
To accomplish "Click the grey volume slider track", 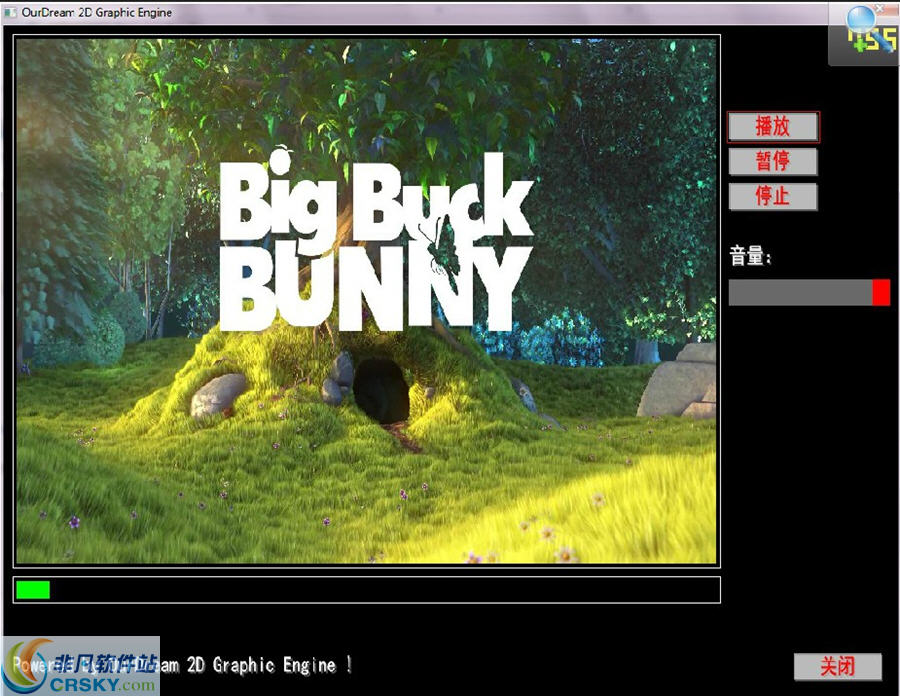I will pyautogui.click(x=809, y=292).
